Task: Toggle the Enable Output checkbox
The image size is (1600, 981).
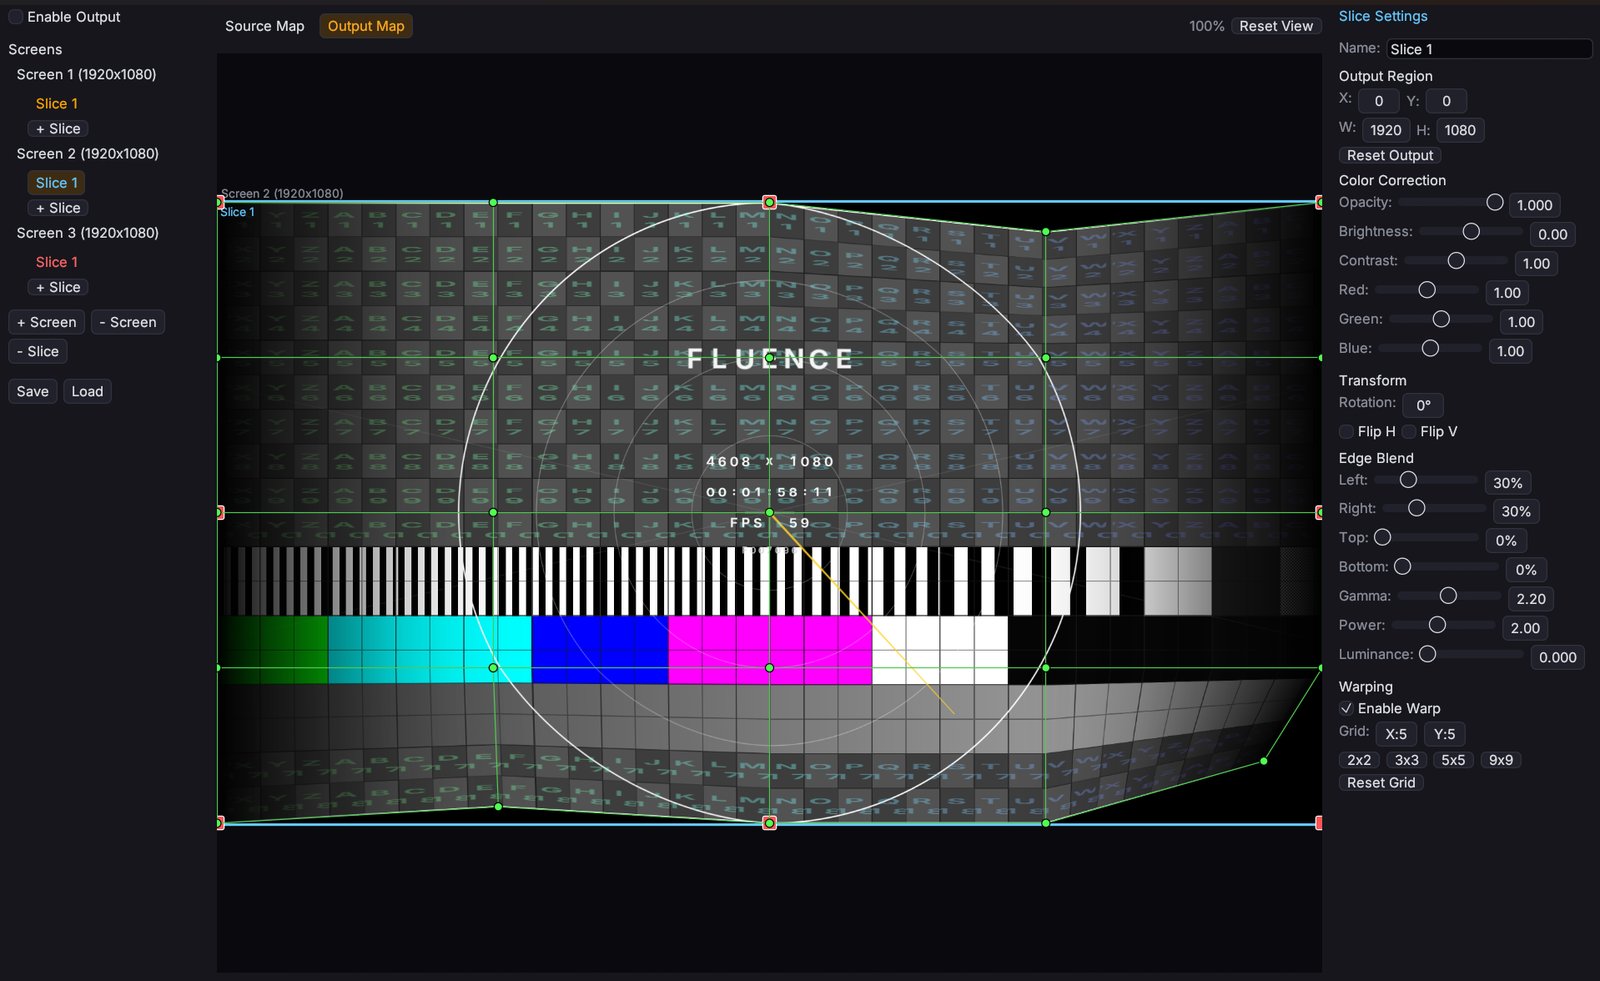Action: tap(16, 17)
